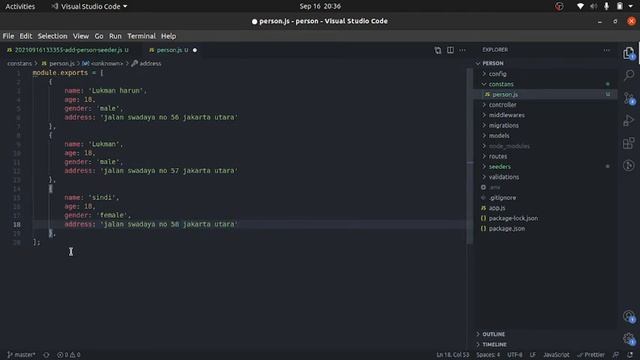The image size is (640, 360).
Task: Open the Source Control activity bar icon
Action: pos(629,98)
